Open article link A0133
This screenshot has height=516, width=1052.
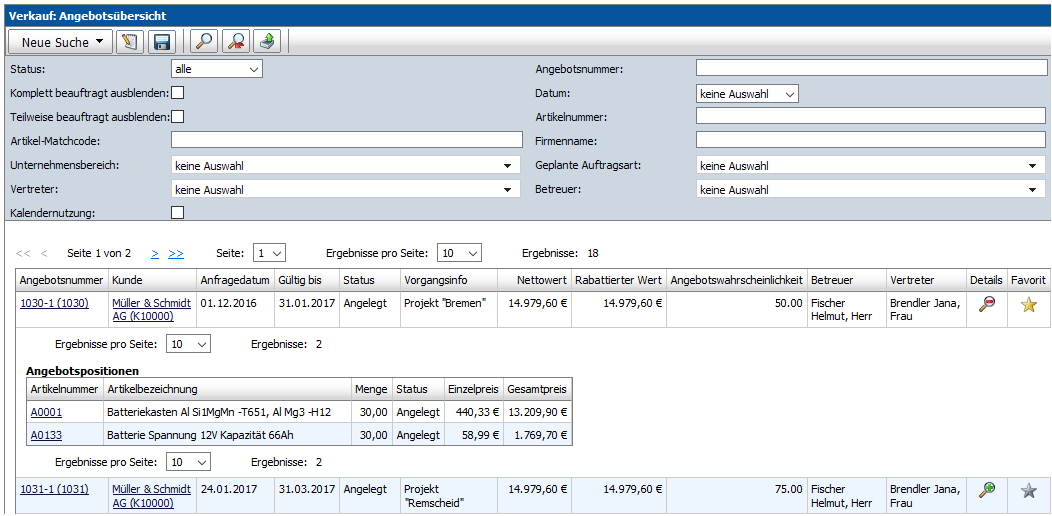(x=46, y=435)
